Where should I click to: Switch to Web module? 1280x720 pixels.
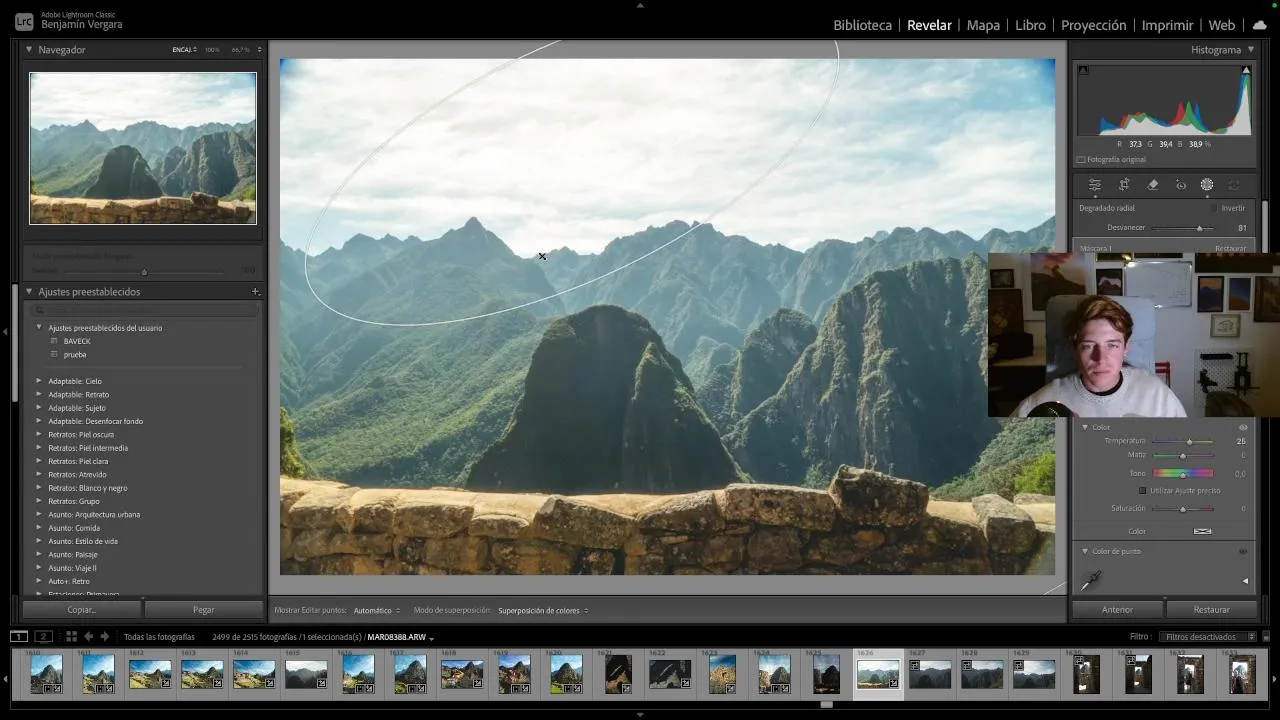point(1221,25)
